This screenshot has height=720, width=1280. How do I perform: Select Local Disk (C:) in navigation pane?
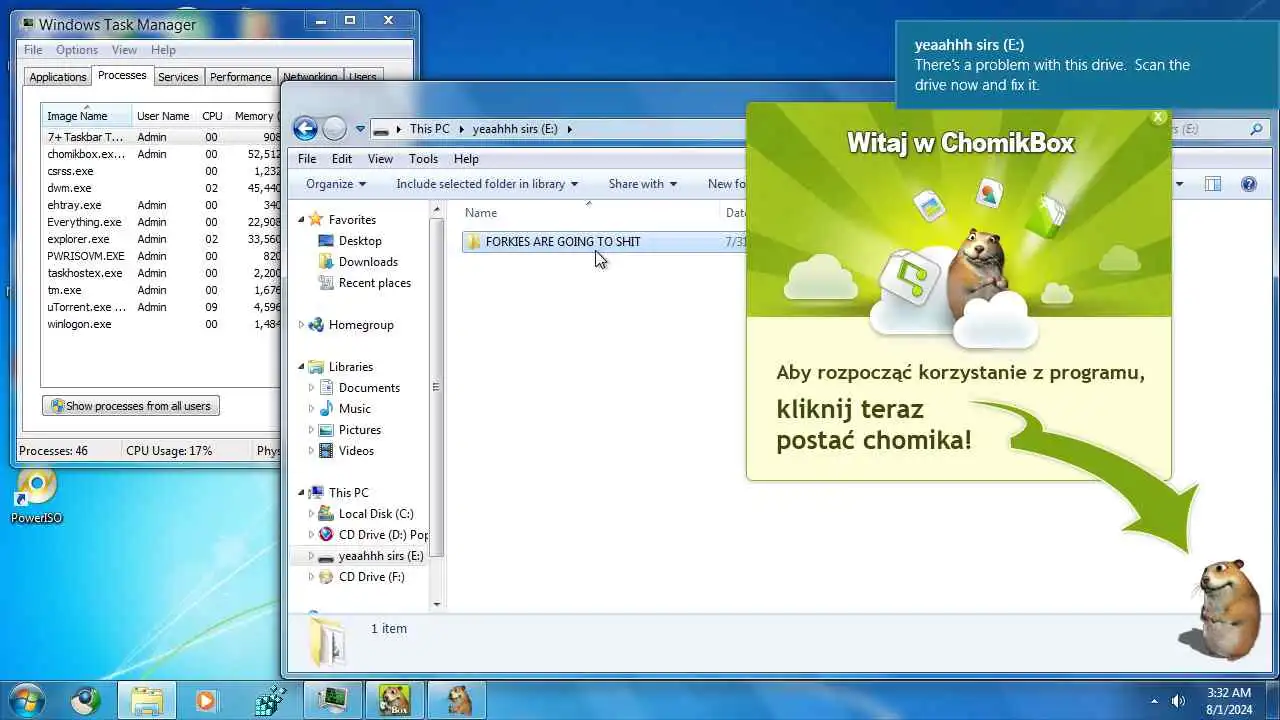point(375,514)
